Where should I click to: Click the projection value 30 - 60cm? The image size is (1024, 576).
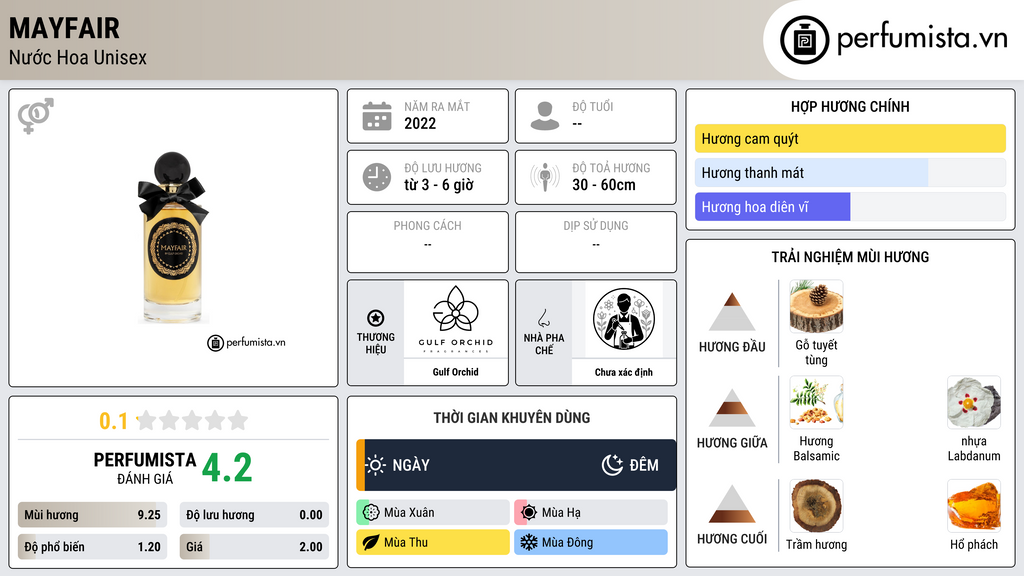[x=604, y=185]
